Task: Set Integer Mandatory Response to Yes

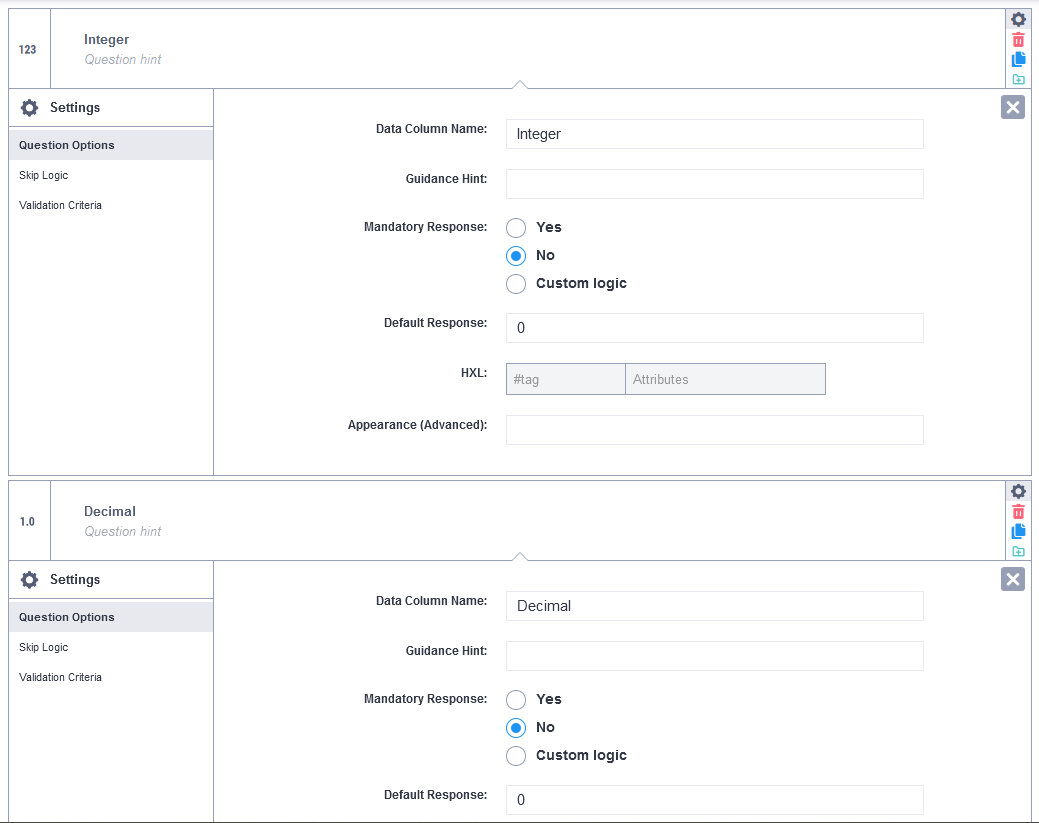Action: tap(516, 228)
